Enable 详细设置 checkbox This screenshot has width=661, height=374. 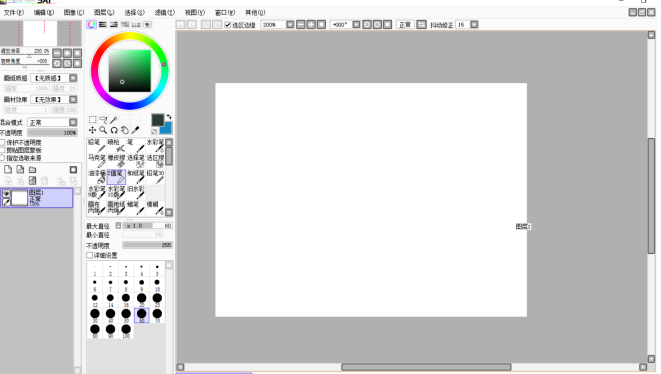coord(89,256)
